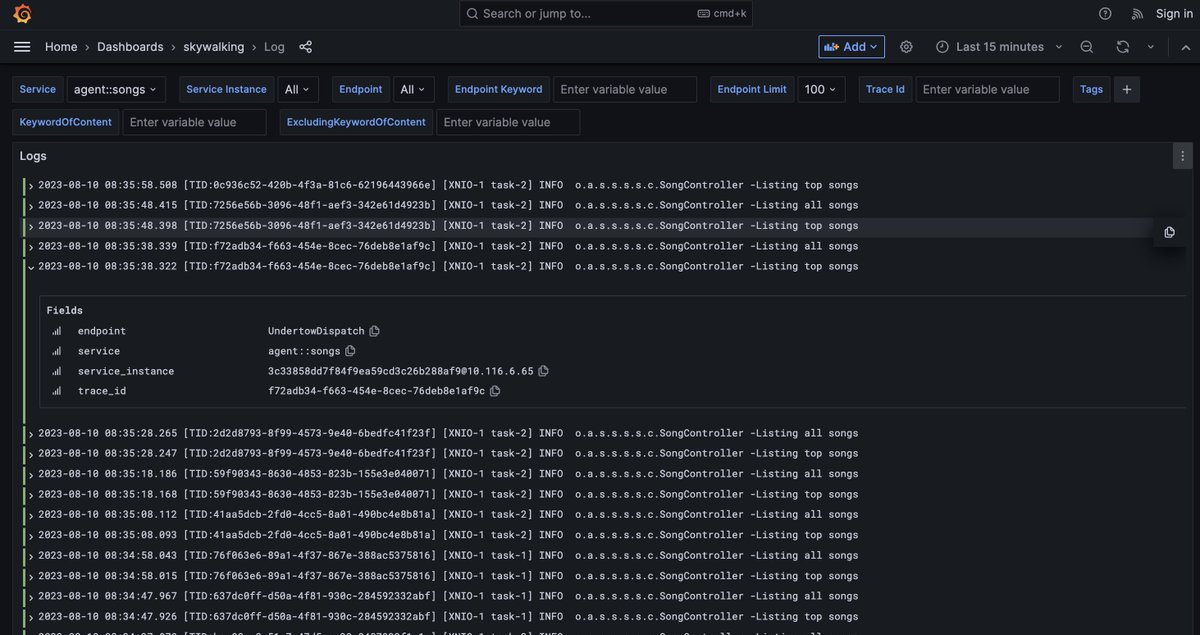Select the Log breadcrumb
This screenshot has height=635, width=1200.
[274, 47]
